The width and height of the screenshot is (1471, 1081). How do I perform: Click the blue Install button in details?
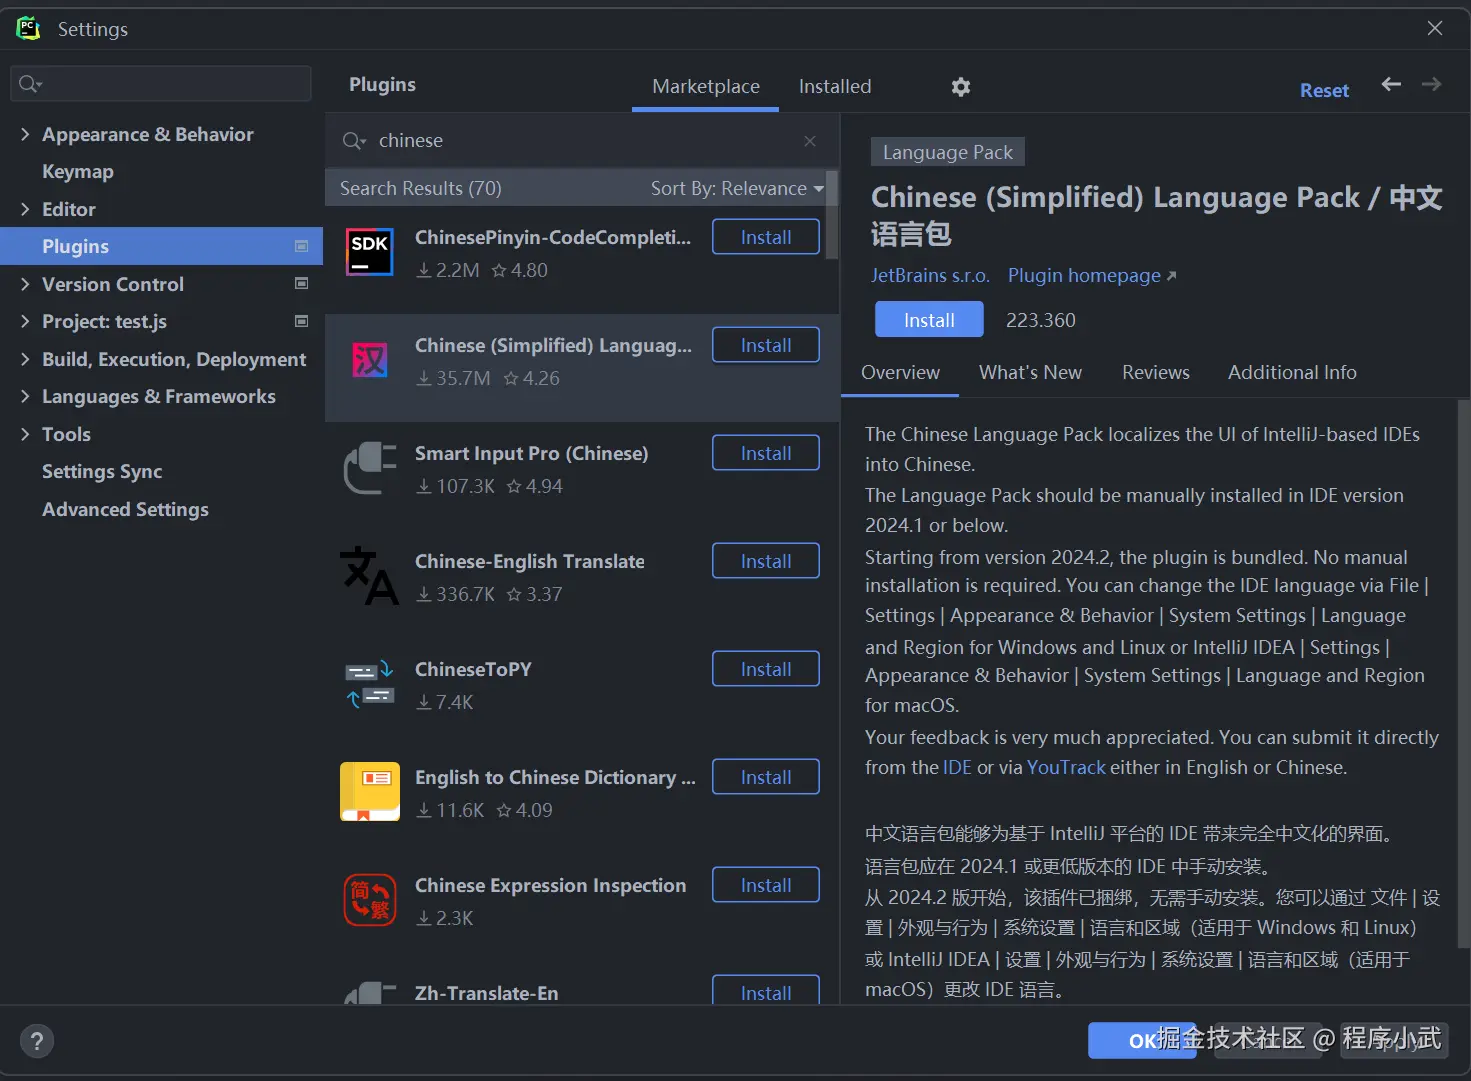click(929, 320)
